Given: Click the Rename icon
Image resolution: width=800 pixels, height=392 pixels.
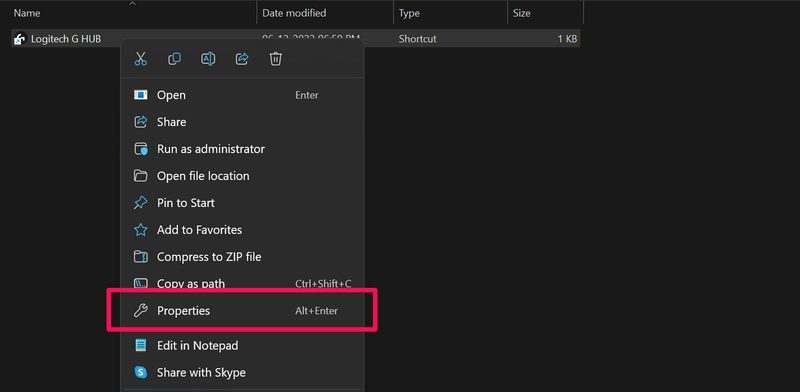Looking at the screenshot, I should point(208,59).
